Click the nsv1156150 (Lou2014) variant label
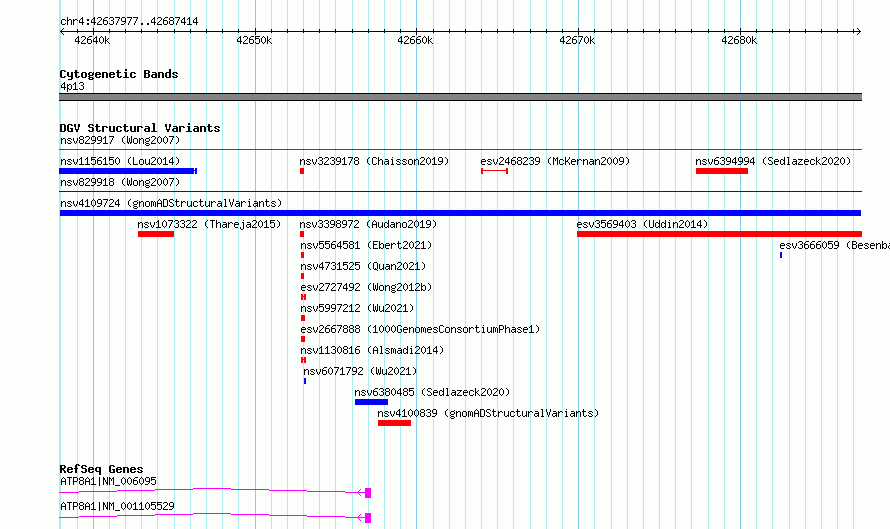Screen dimensions: 890x529 point(120,161)
